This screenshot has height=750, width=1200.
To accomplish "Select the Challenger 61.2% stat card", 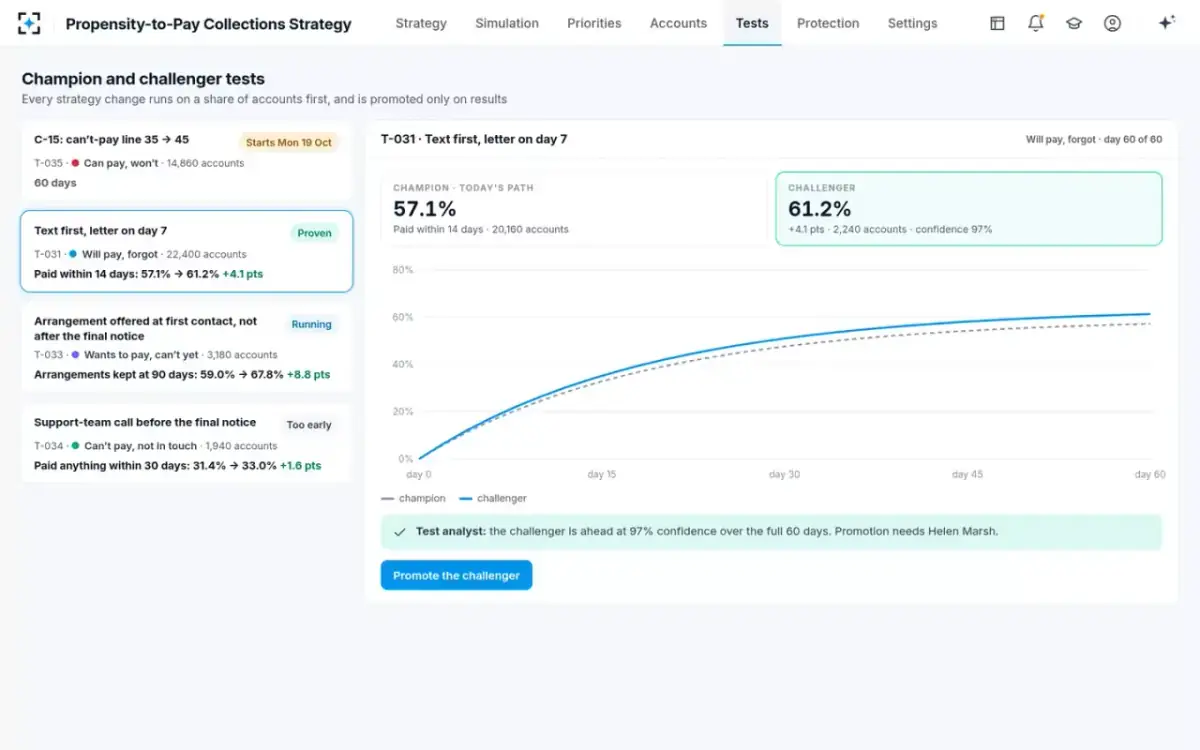I will (969, 208).
